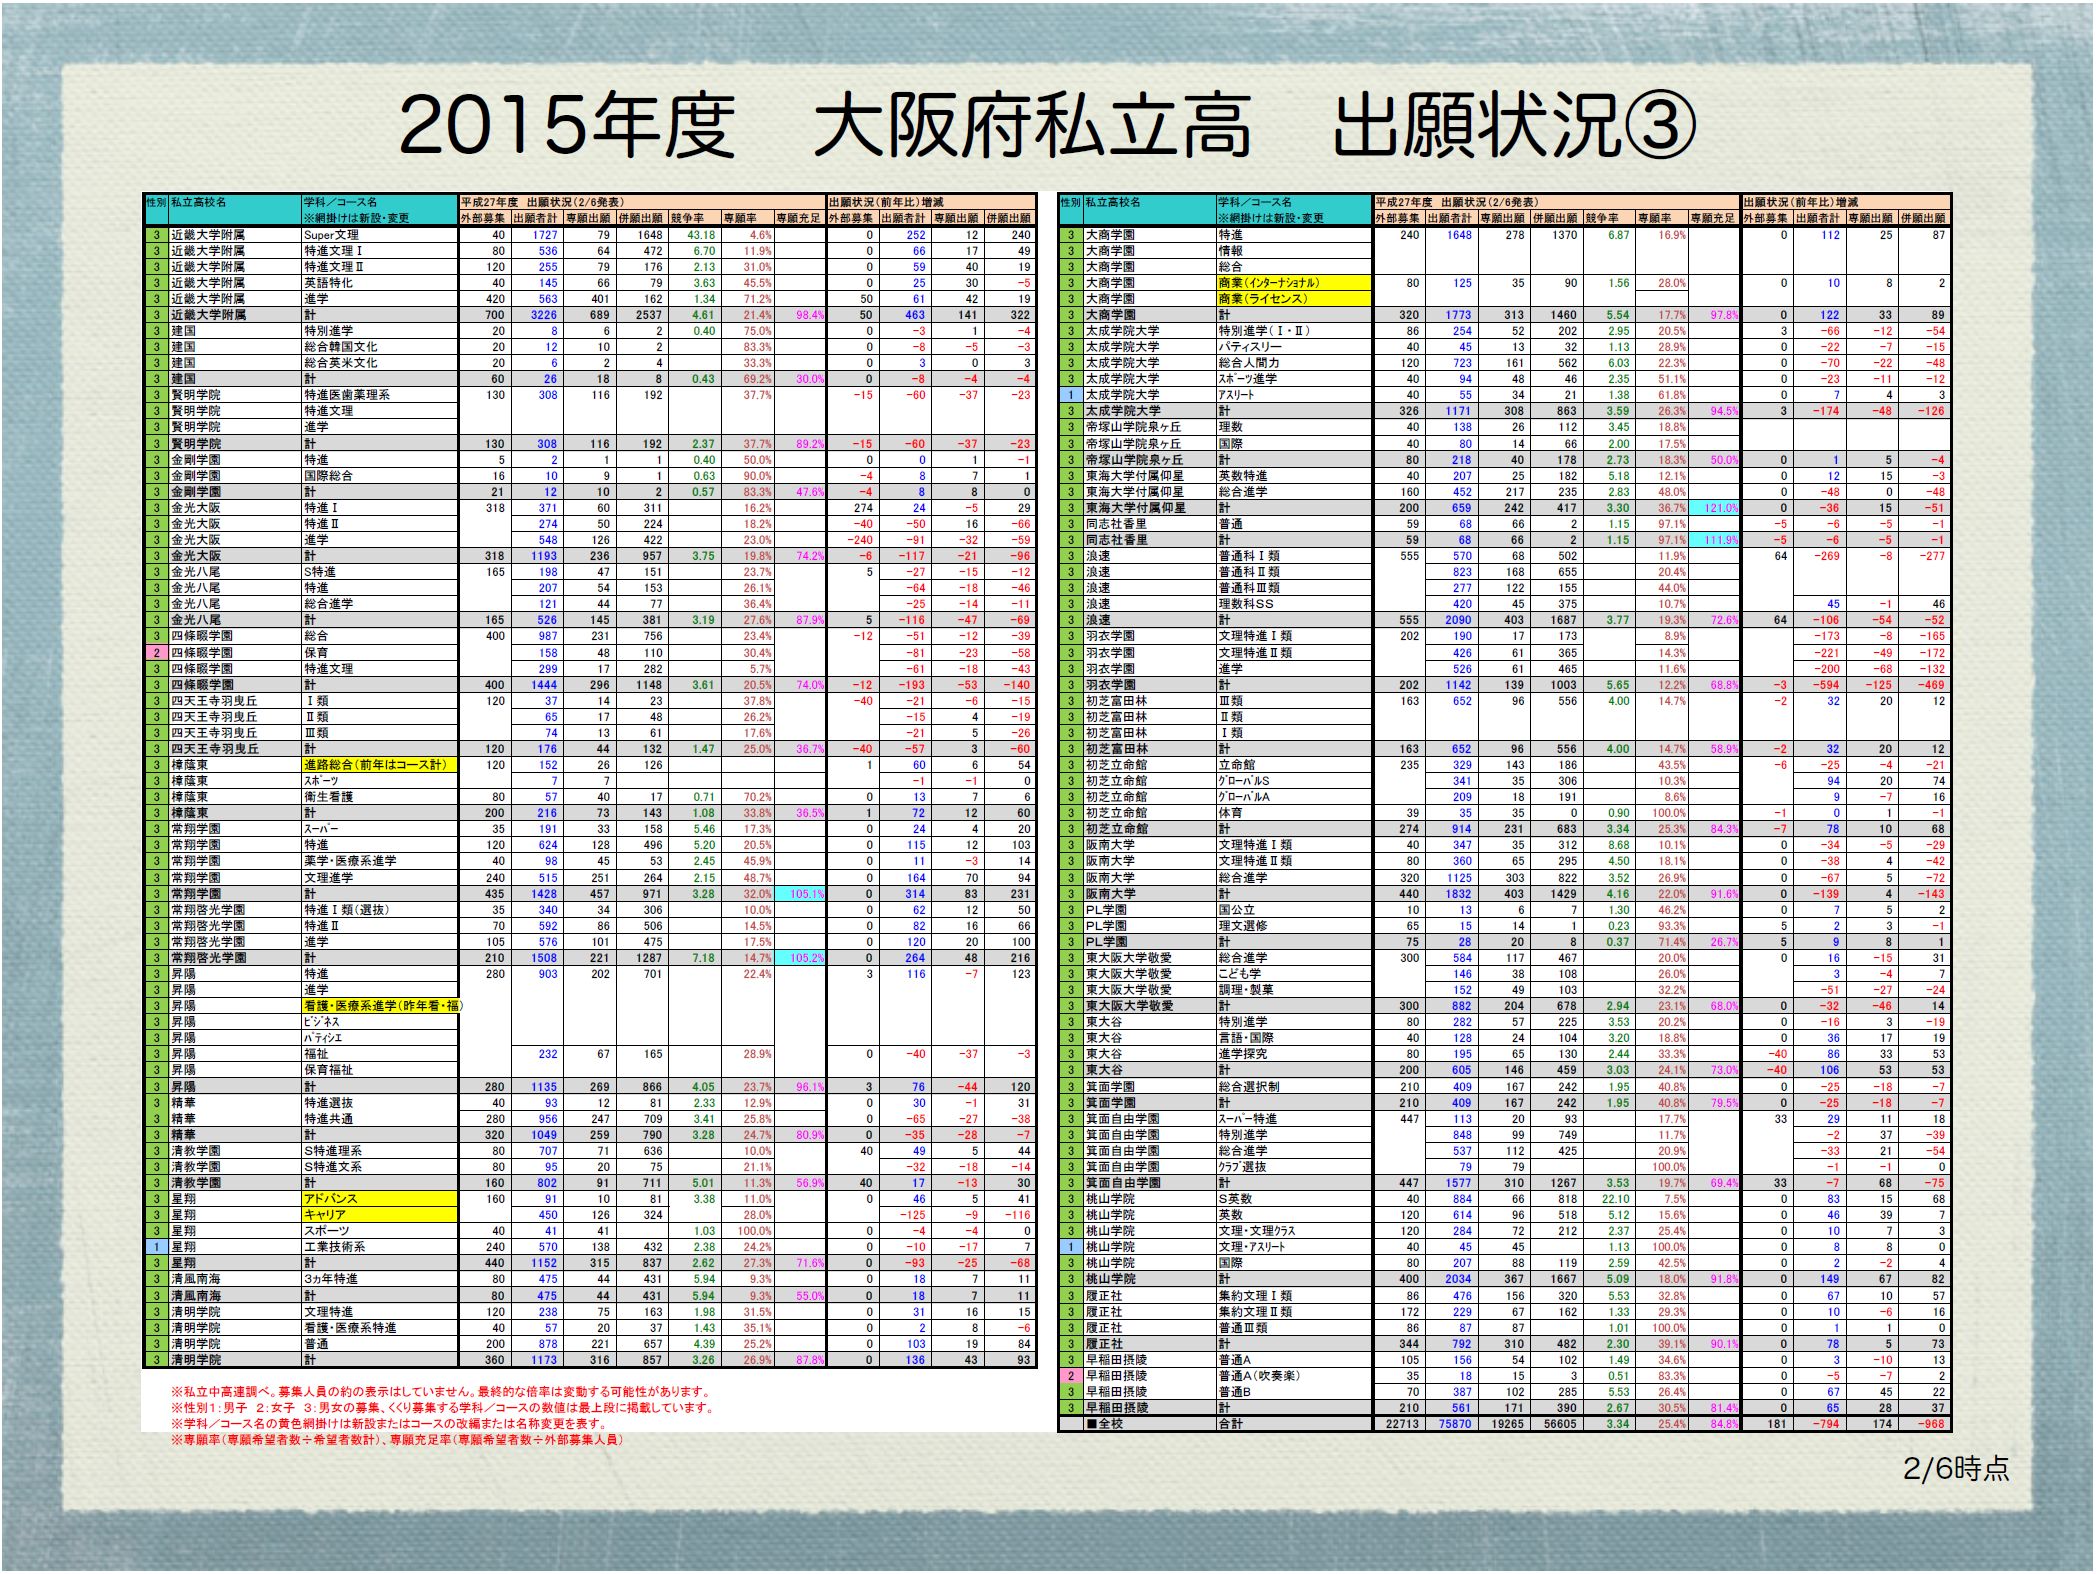
Task: Click the yellow '看護・医療系進学' cell of 昇陽
Action: (381, 1006)
